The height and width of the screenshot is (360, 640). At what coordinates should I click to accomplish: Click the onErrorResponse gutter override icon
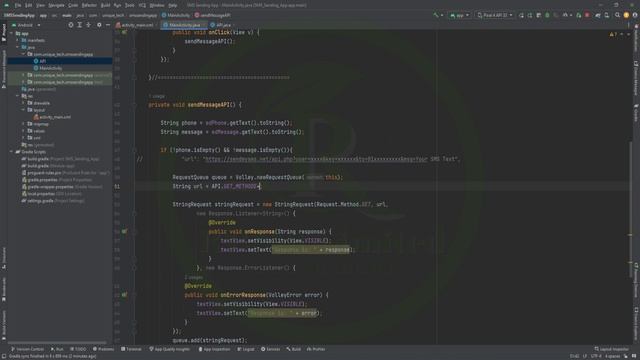pos(124,295)
